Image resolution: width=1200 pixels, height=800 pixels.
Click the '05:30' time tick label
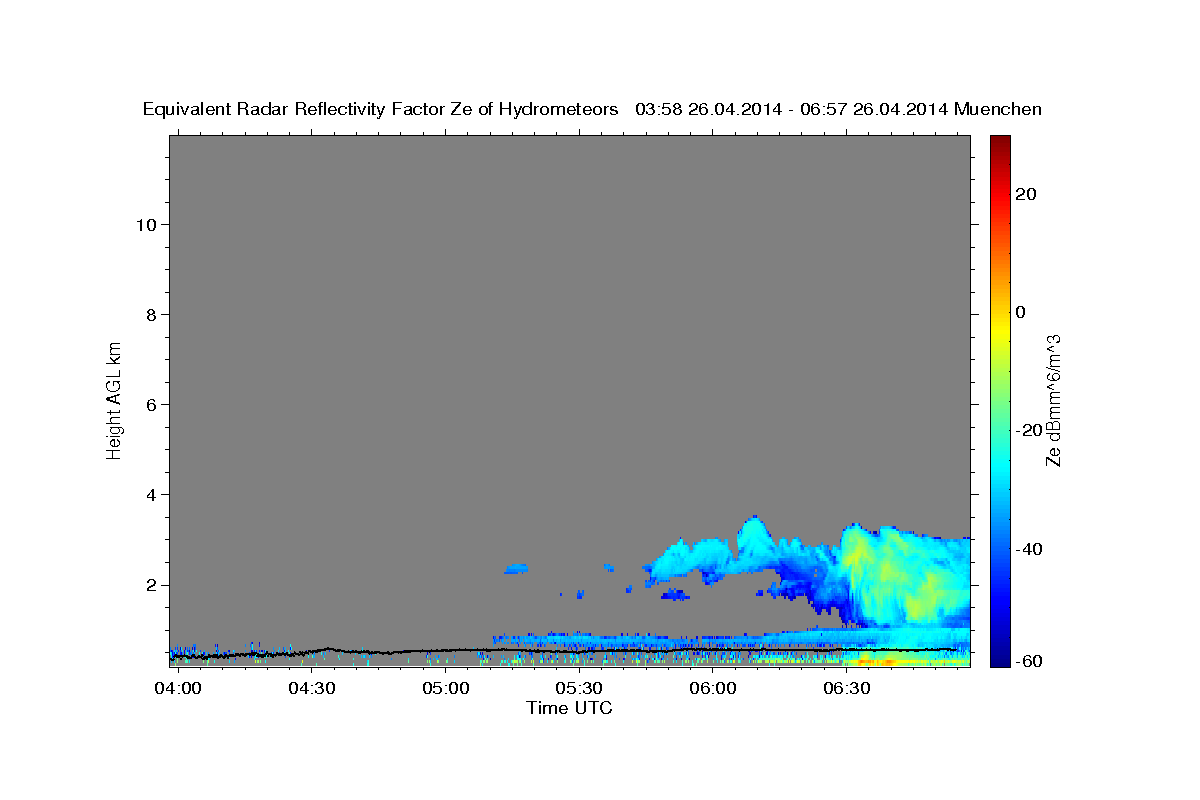tap(579, 689)
